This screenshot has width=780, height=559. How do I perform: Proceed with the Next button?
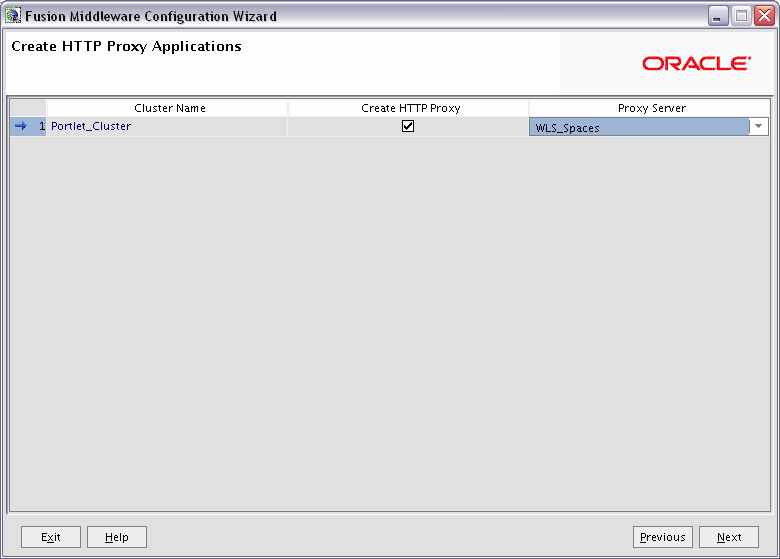click(729, 537)
